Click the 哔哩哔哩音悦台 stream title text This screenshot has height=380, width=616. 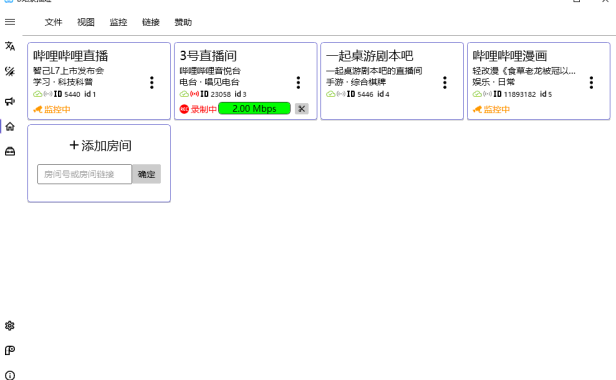[210, 71]
